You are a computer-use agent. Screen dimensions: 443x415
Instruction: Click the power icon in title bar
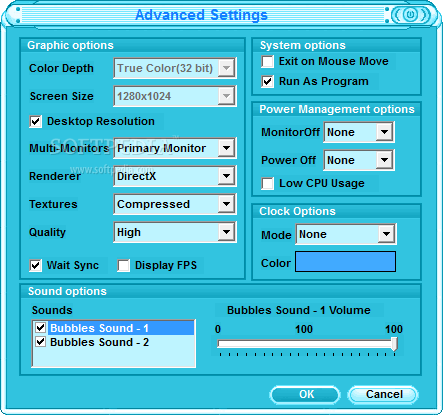coord(410,15)
